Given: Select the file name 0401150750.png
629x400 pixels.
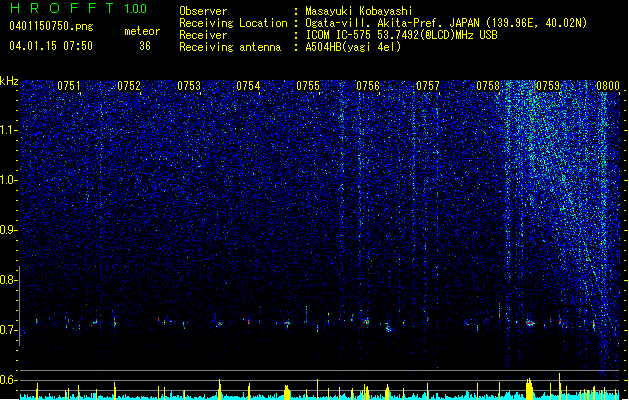Looking at the screenshot, I should [x=51, y=26].
